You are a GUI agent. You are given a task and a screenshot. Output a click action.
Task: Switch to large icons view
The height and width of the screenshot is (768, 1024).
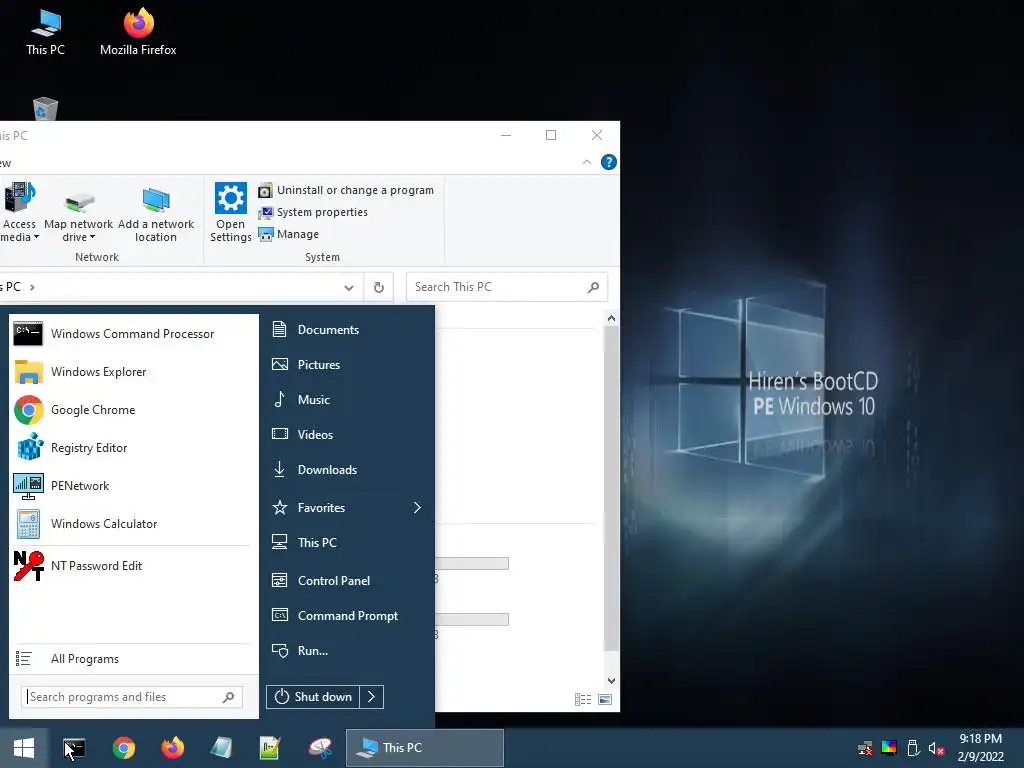click(x=605, y=699)
